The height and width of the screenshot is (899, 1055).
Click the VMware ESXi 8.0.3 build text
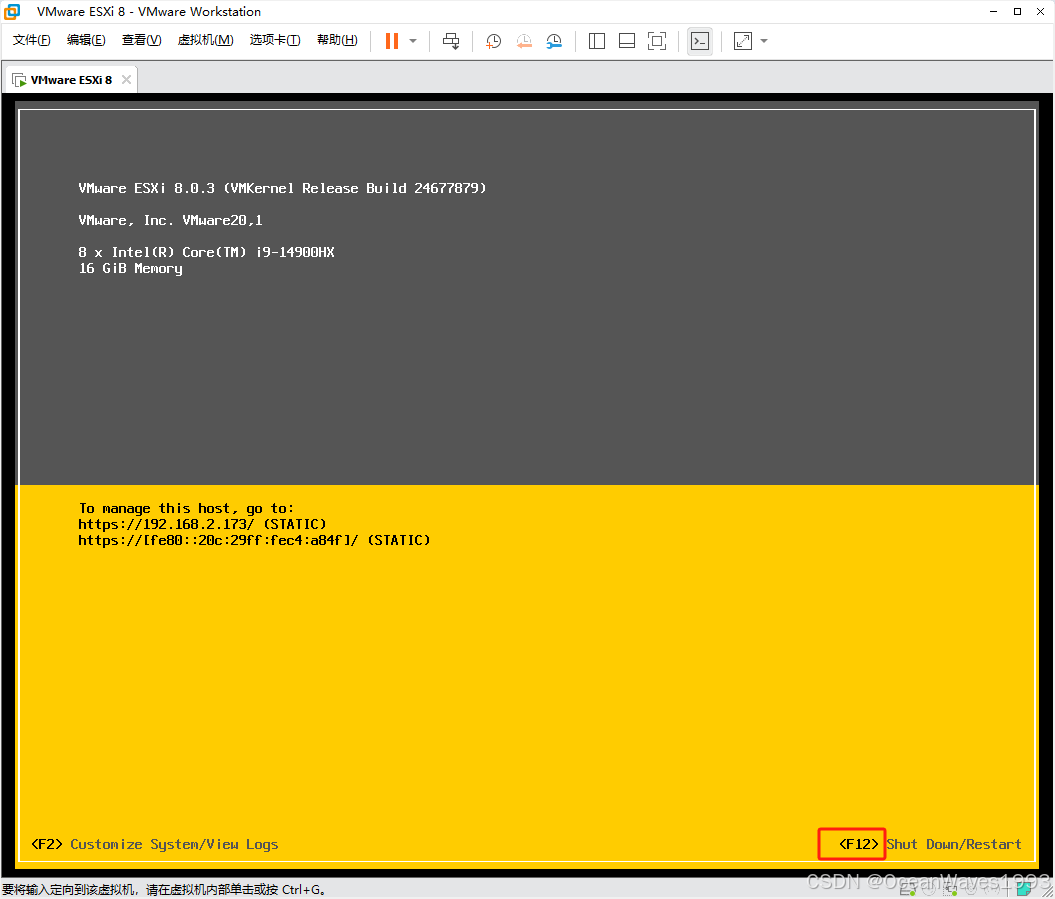click(282, 188)
